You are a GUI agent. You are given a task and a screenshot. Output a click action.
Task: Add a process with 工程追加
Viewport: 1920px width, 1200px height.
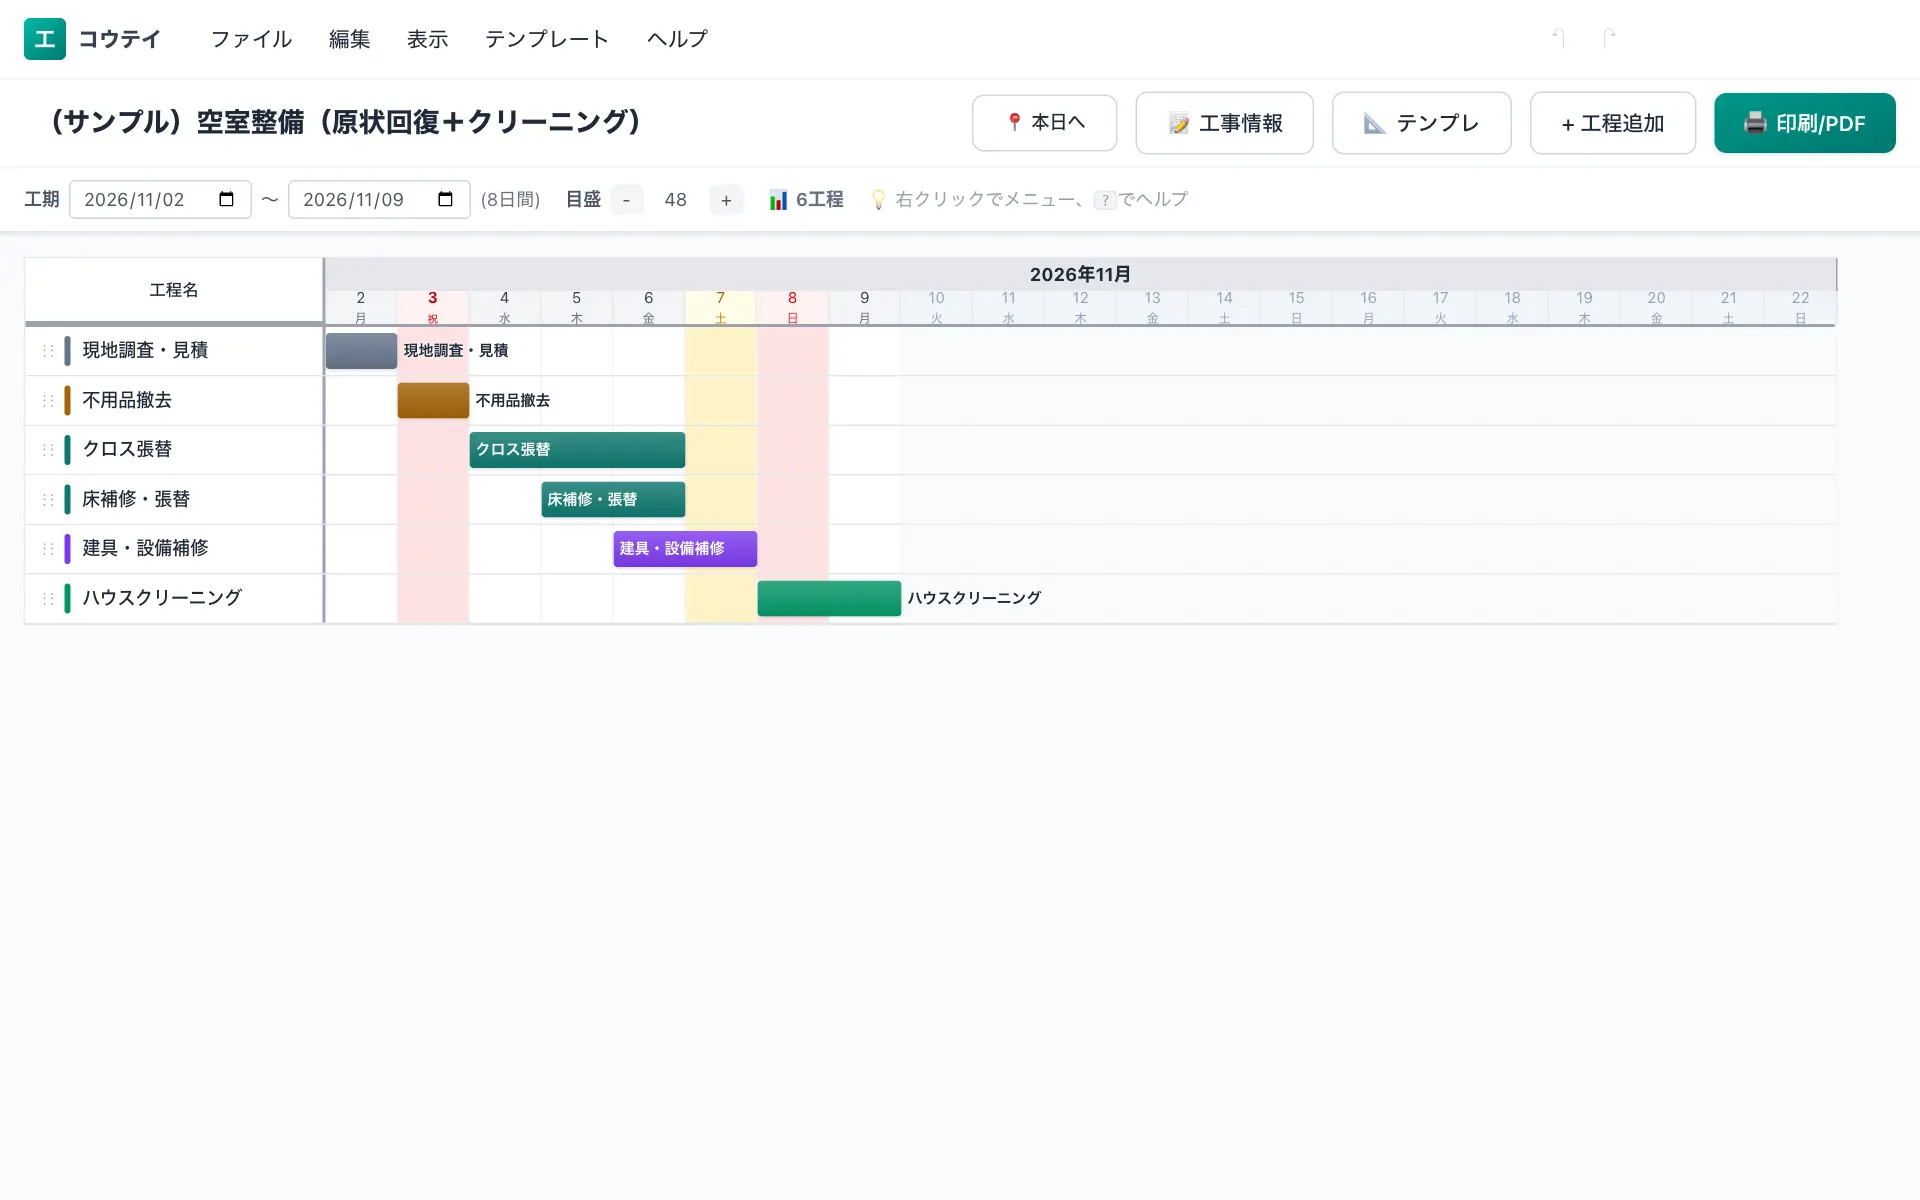click(x=1612, y=123)
